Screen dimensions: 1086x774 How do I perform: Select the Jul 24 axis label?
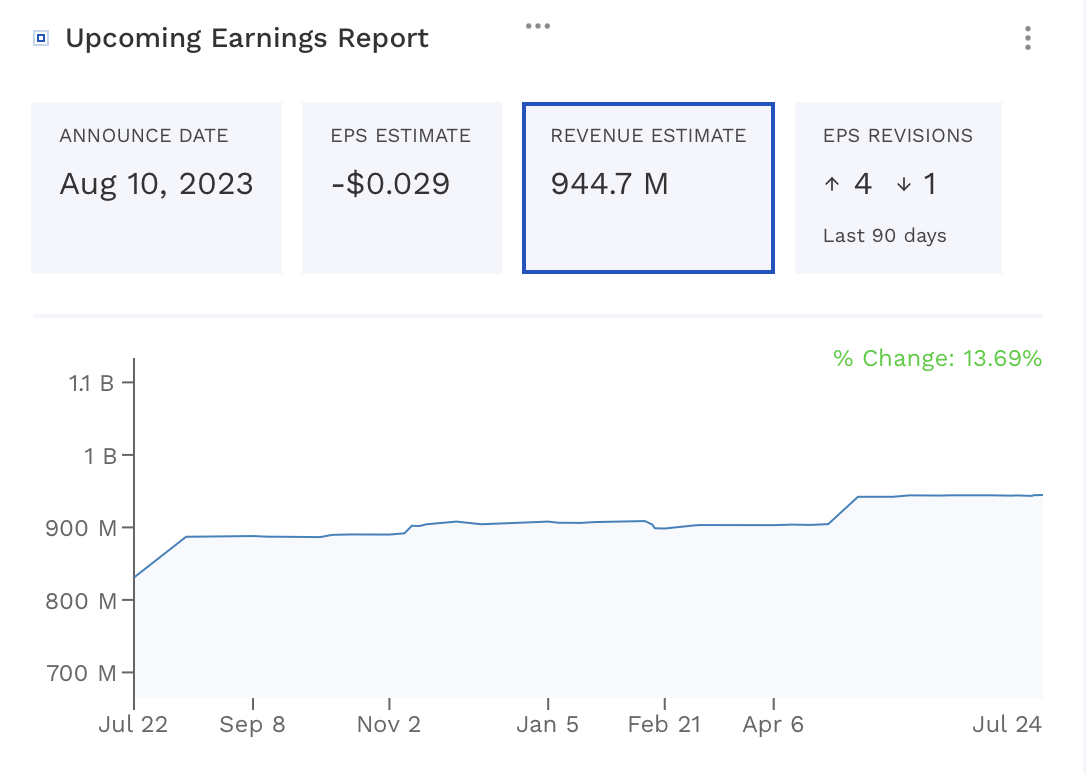click(x=1007, y=723)
